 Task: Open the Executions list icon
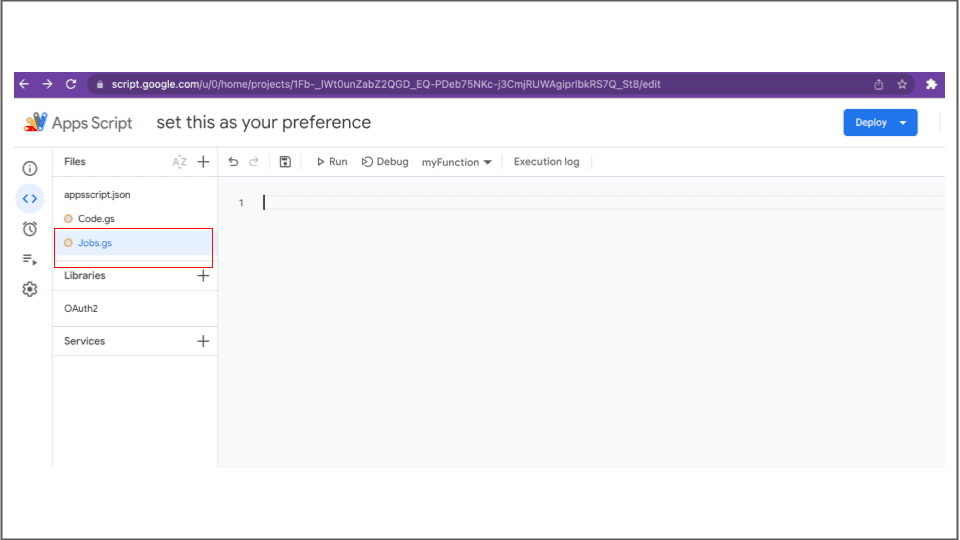pyautogui.click(x=30, y=259)
